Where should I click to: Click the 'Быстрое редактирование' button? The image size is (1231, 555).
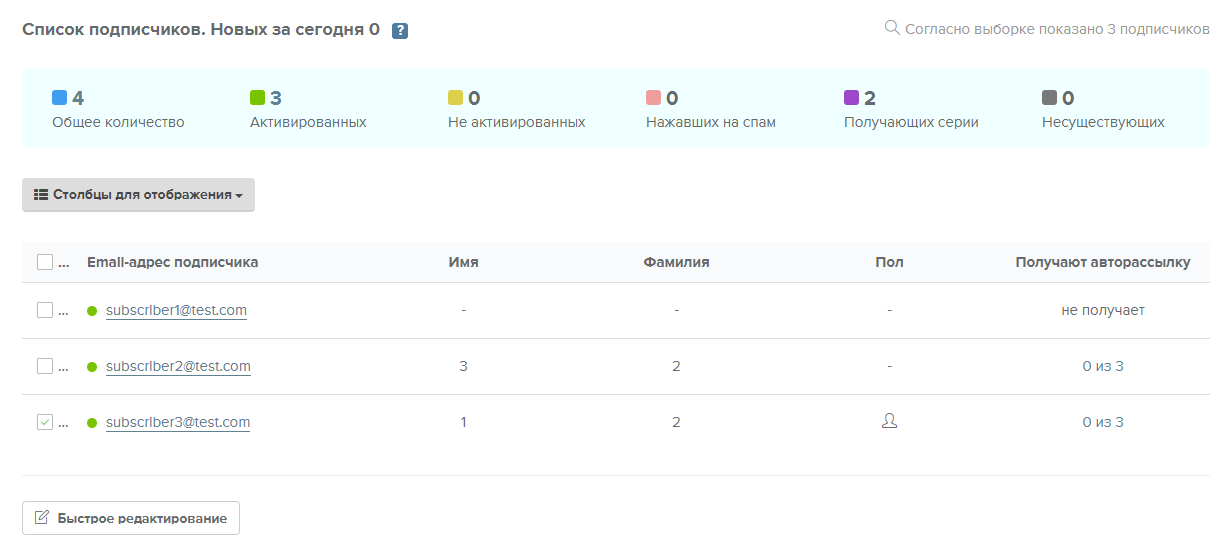131,518
